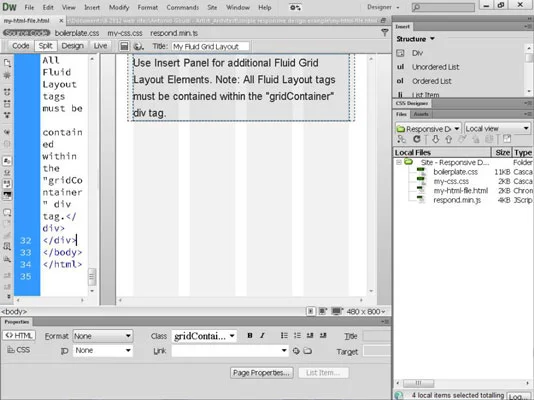Click Indent icon in Properties panel

[x=323, y=336]
